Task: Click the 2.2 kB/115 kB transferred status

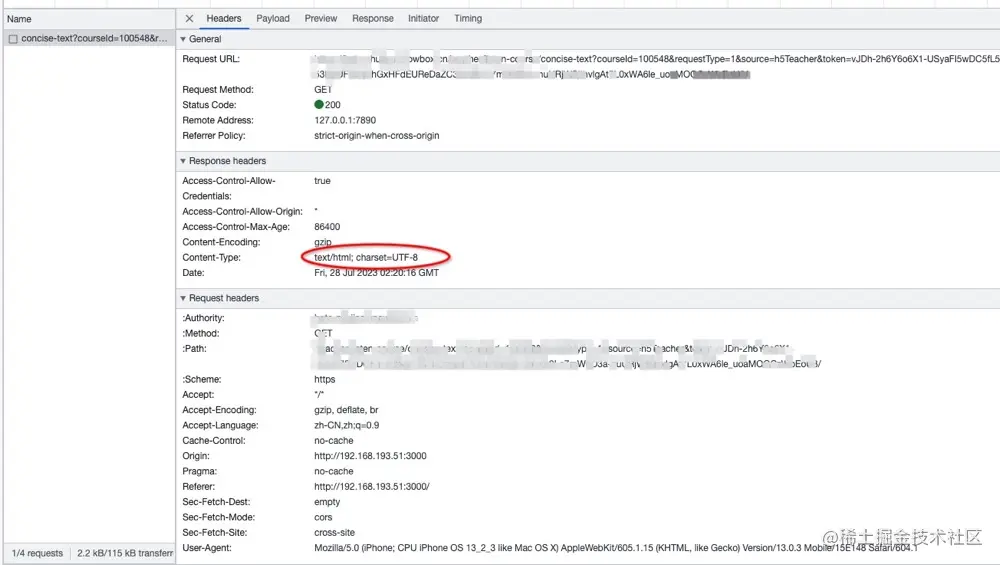Action: [125, 553]
